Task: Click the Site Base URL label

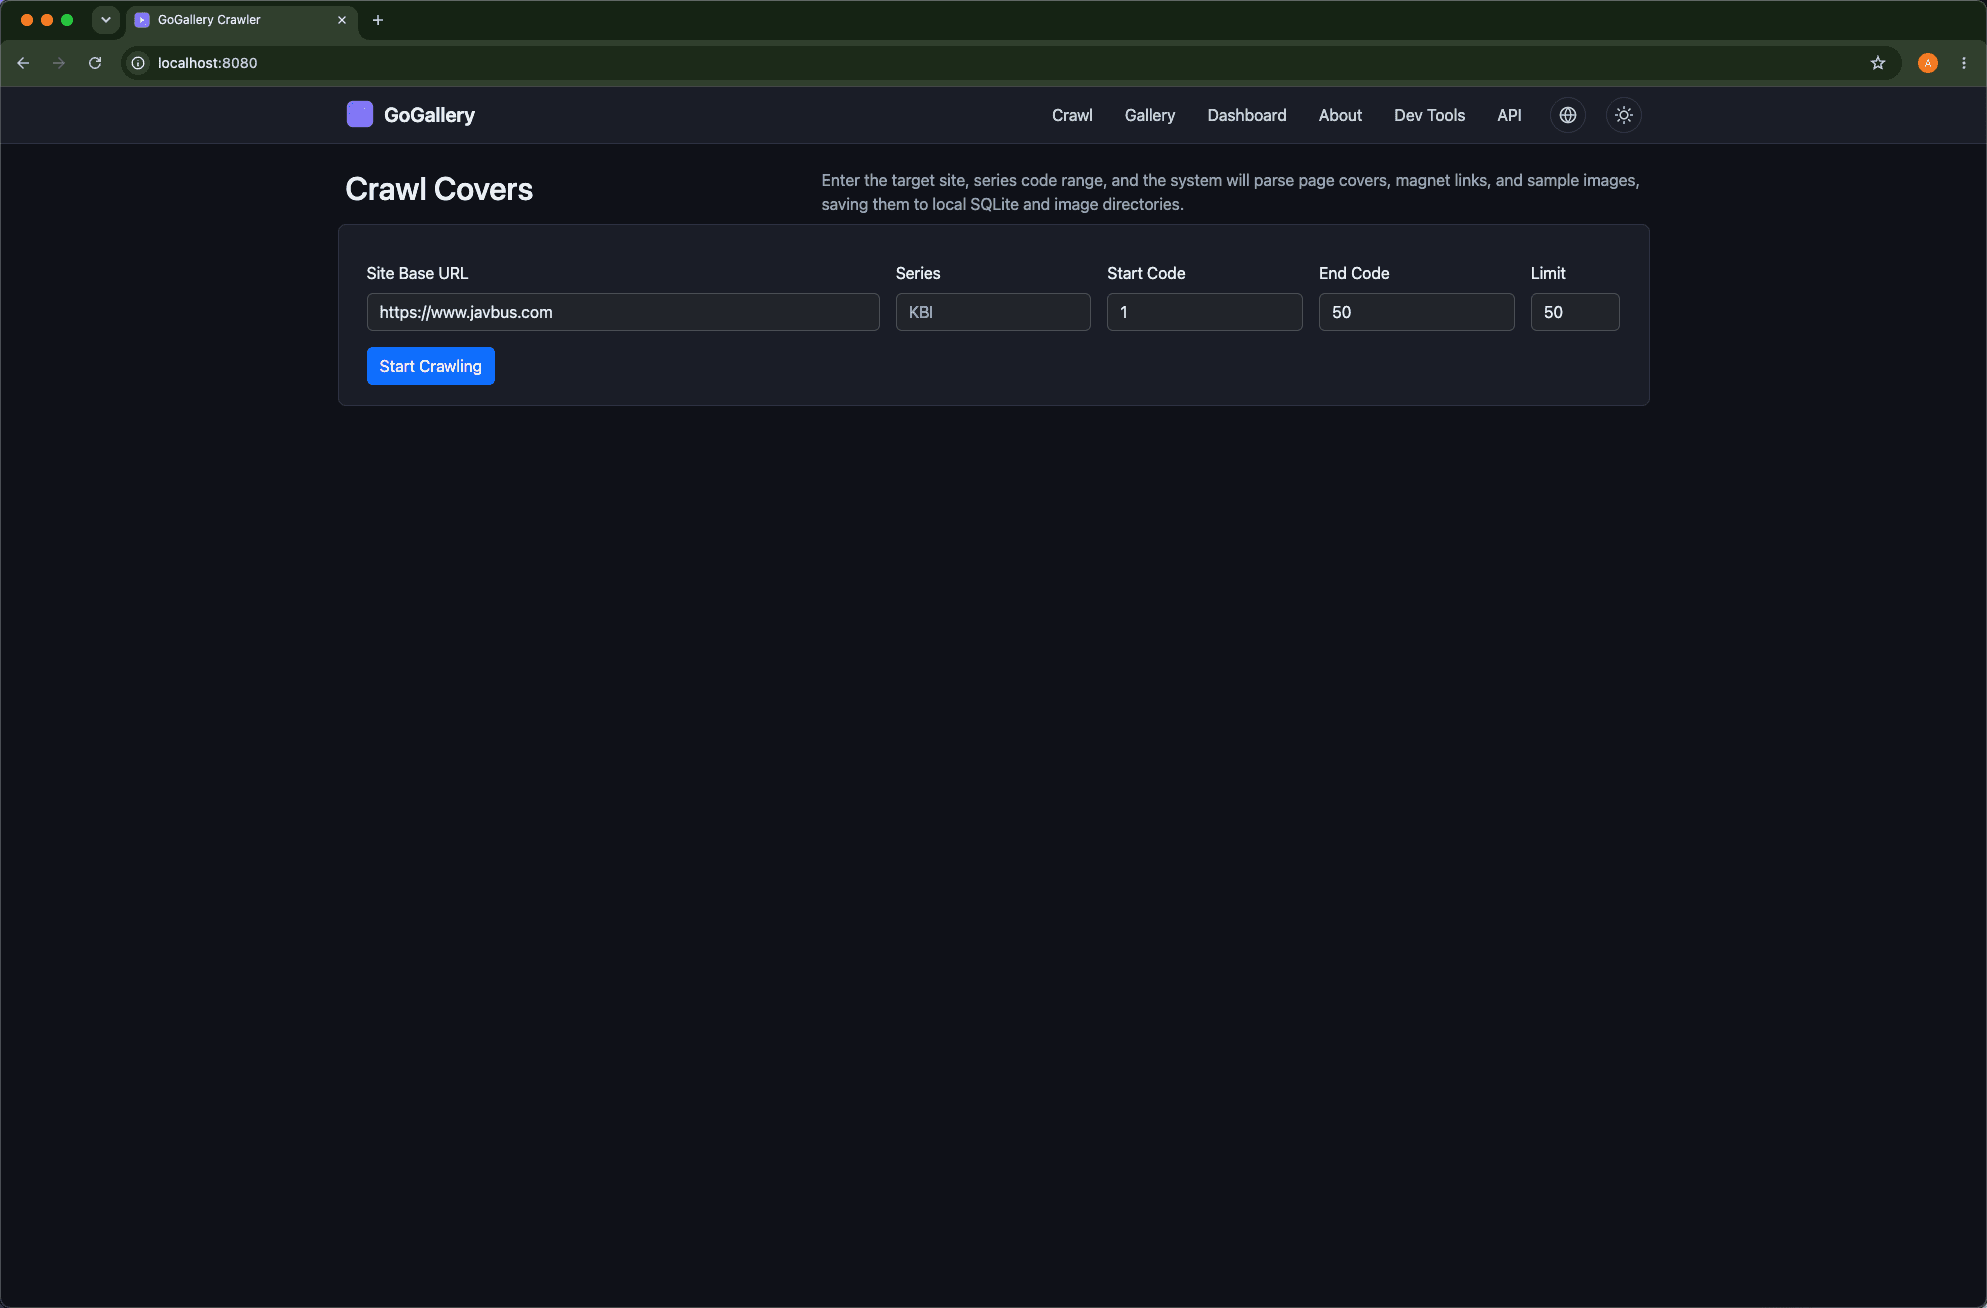Action: coord(417,273)
